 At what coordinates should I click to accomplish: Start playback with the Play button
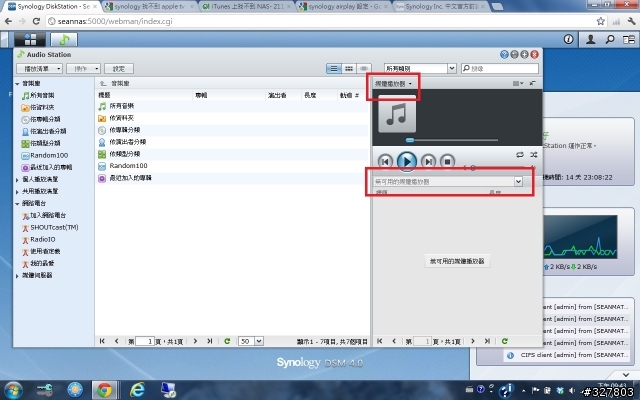[x=407, y=162]
